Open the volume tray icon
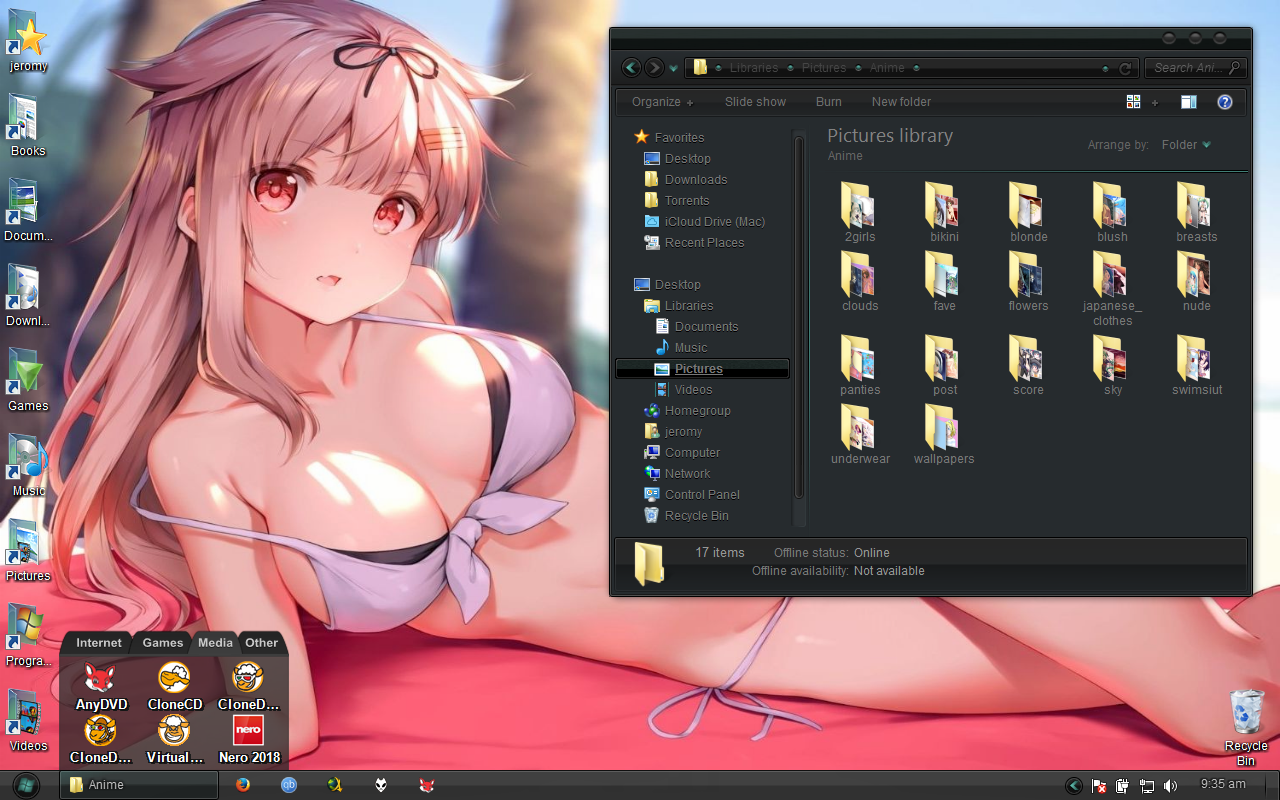 point(1171,786)
